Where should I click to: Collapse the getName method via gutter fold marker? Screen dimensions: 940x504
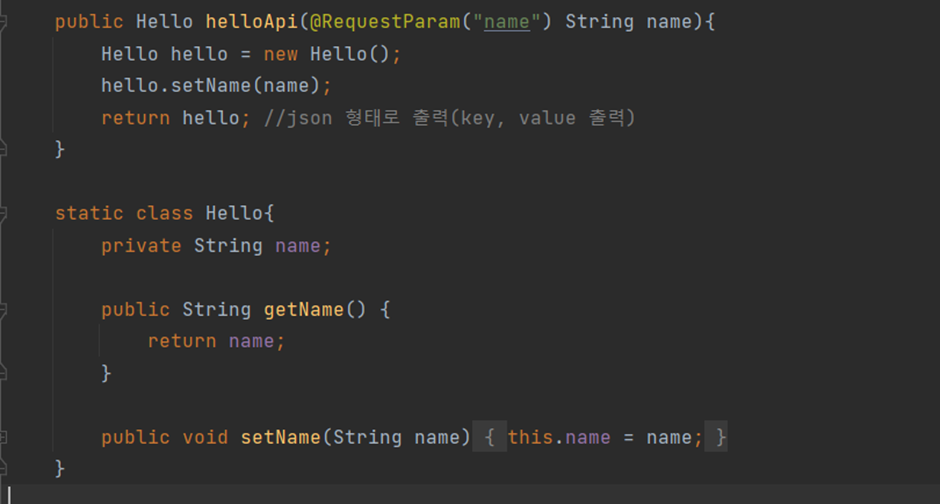3,310
